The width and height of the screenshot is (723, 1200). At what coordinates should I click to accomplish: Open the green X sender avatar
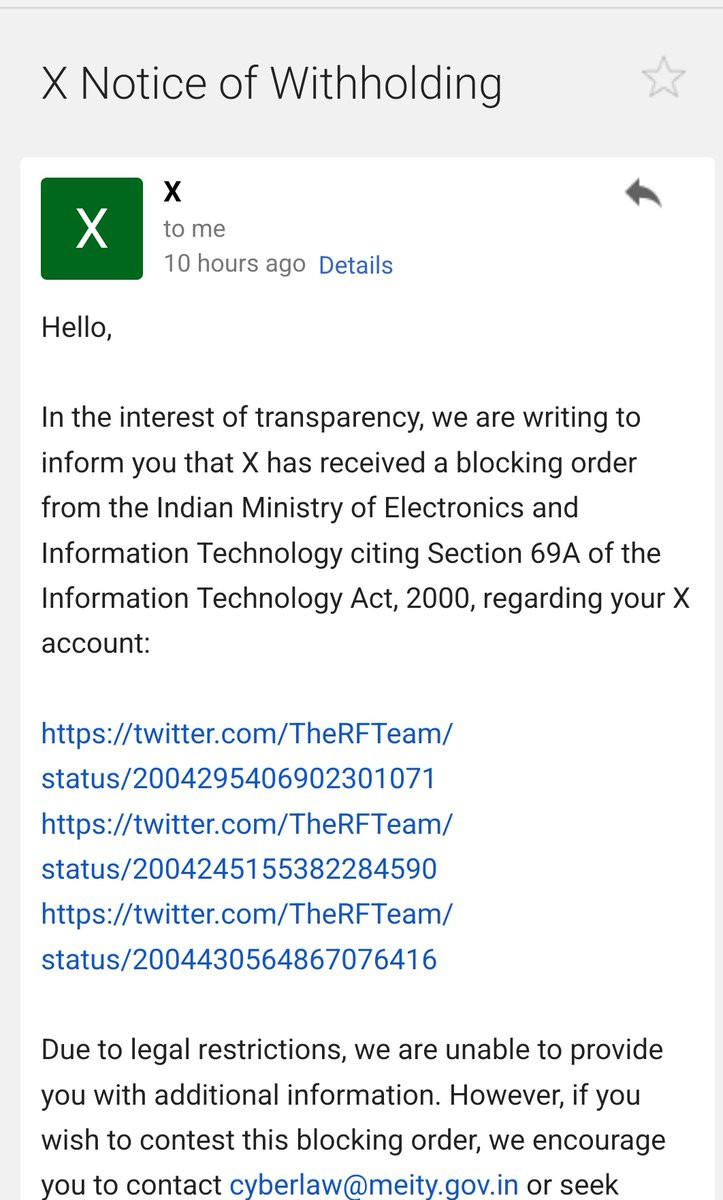pos(92,229)
